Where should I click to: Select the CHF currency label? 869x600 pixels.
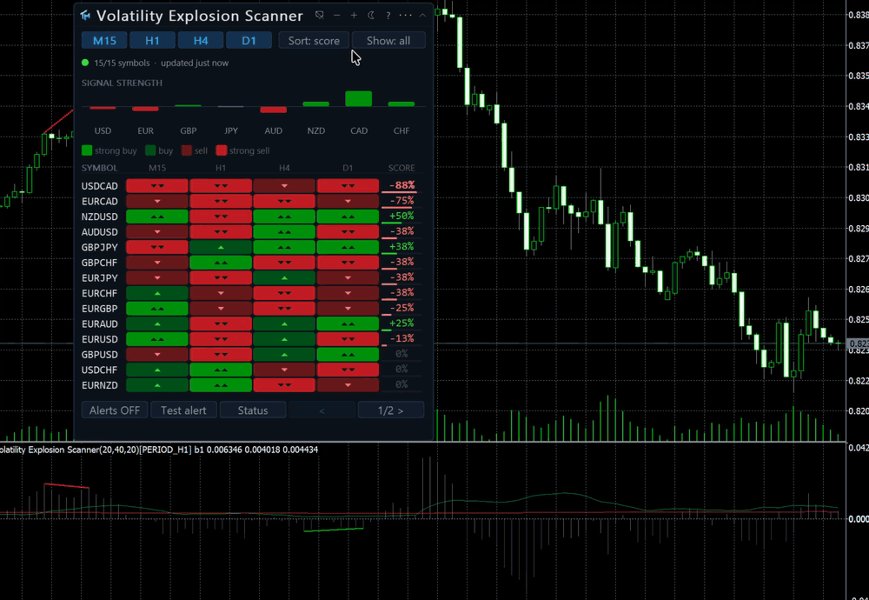[x=401, y=131]
